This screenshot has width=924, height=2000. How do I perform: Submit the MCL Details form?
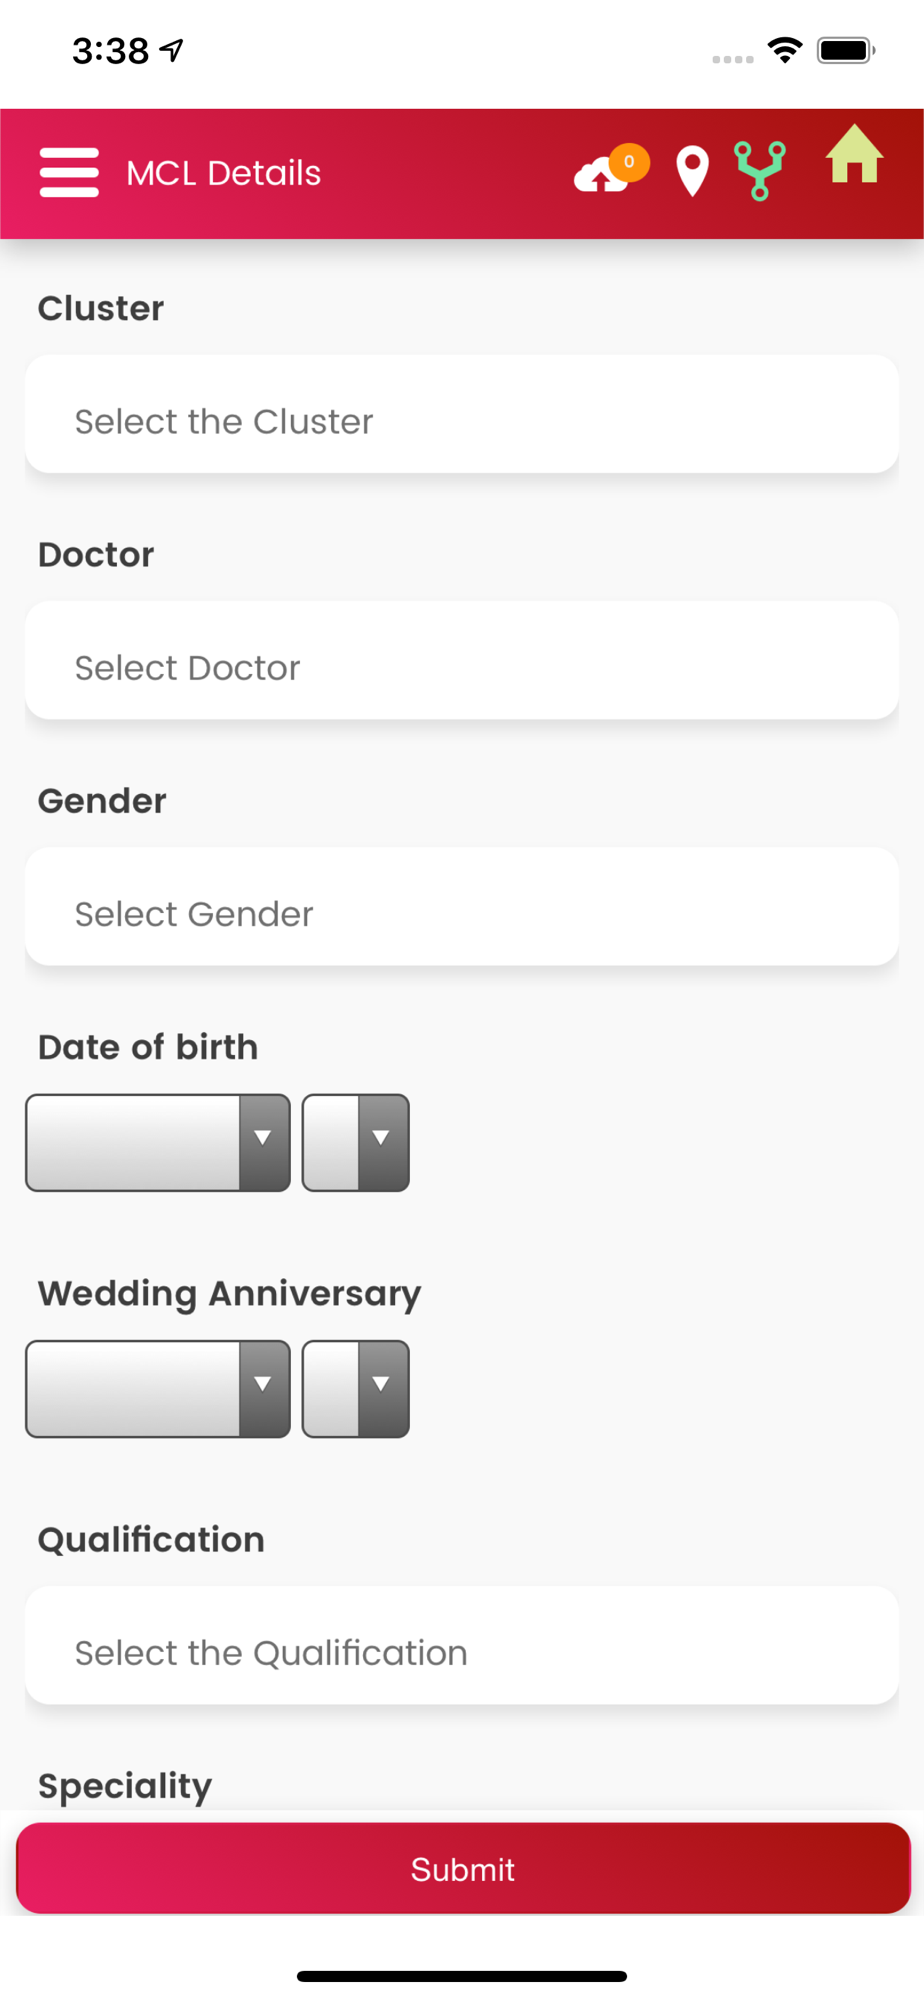[x=463, y=1868]
